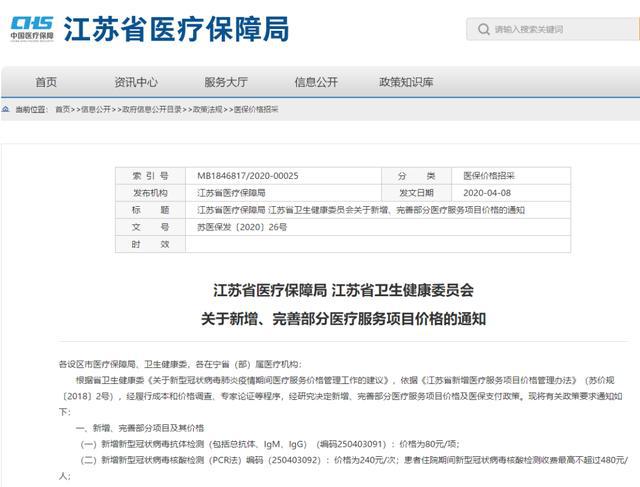Click the heading line 关于新增、完善部分医疗服务项目价格的通知

pos(343,319)
